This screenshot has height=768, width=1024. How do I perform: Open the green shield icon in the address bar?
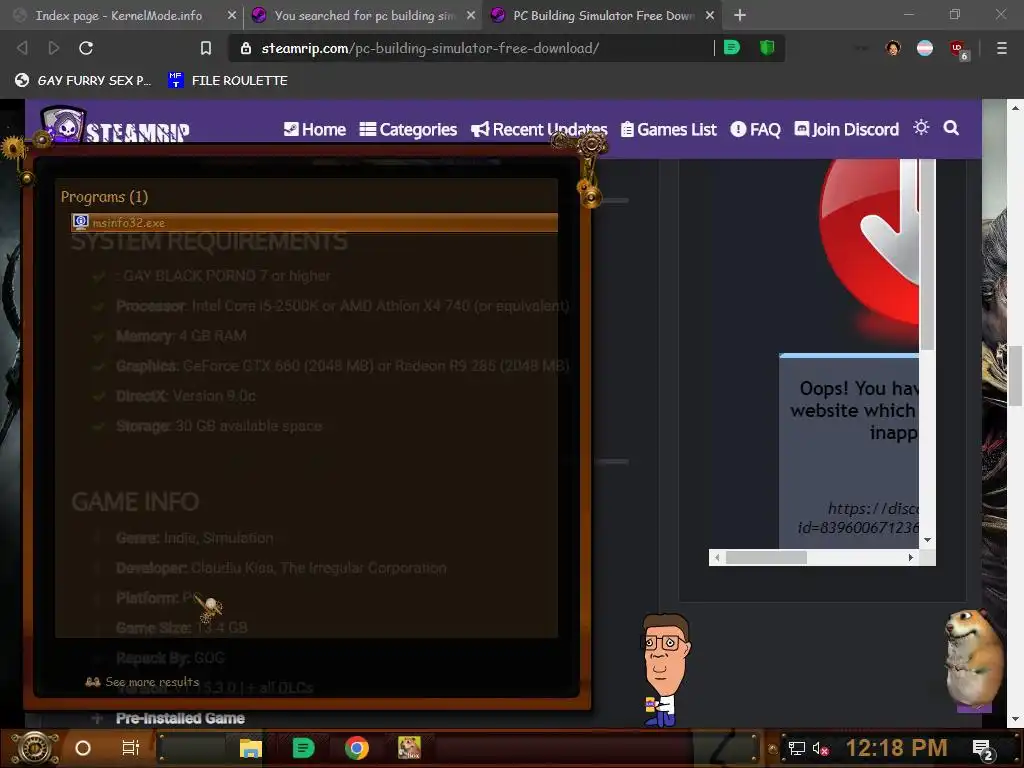tap(767, 47)
